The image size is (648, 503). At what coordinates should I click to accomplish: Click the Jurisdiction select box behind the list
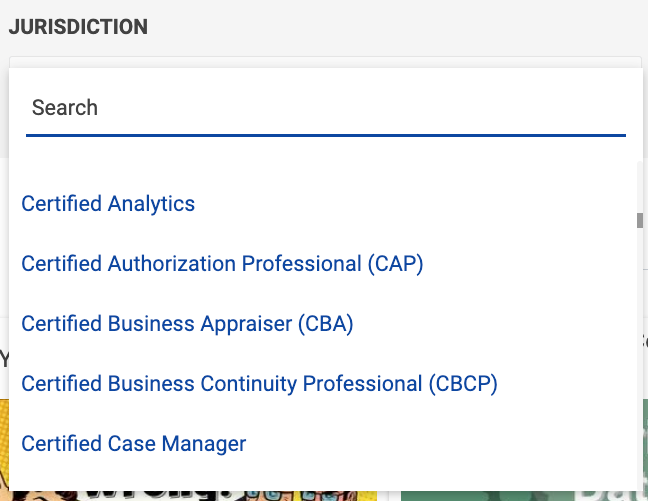pos(325,62)
